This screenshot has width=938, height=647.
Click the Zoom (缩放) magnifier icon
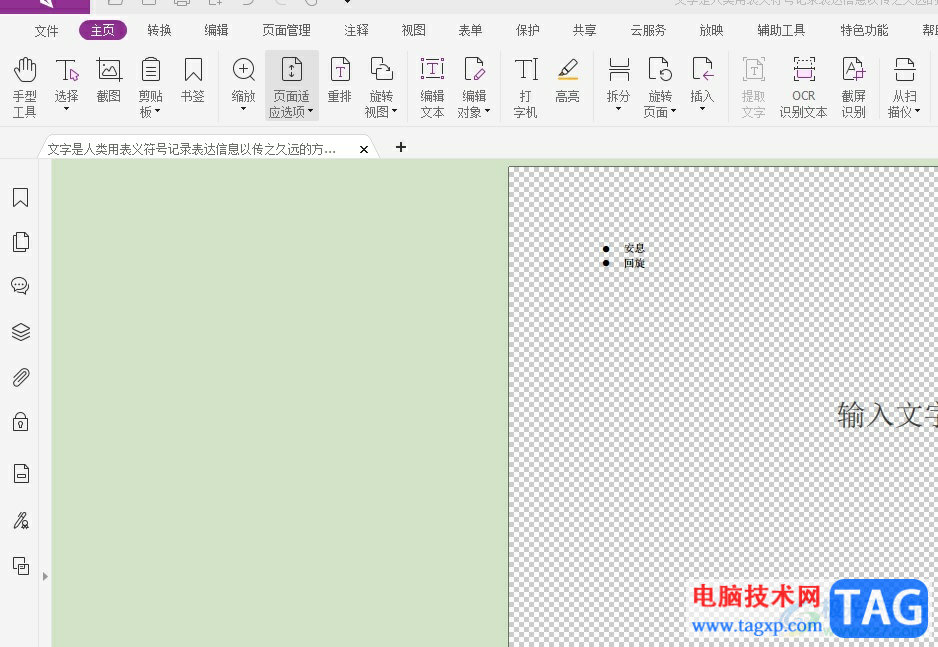[x=243, y=70]
